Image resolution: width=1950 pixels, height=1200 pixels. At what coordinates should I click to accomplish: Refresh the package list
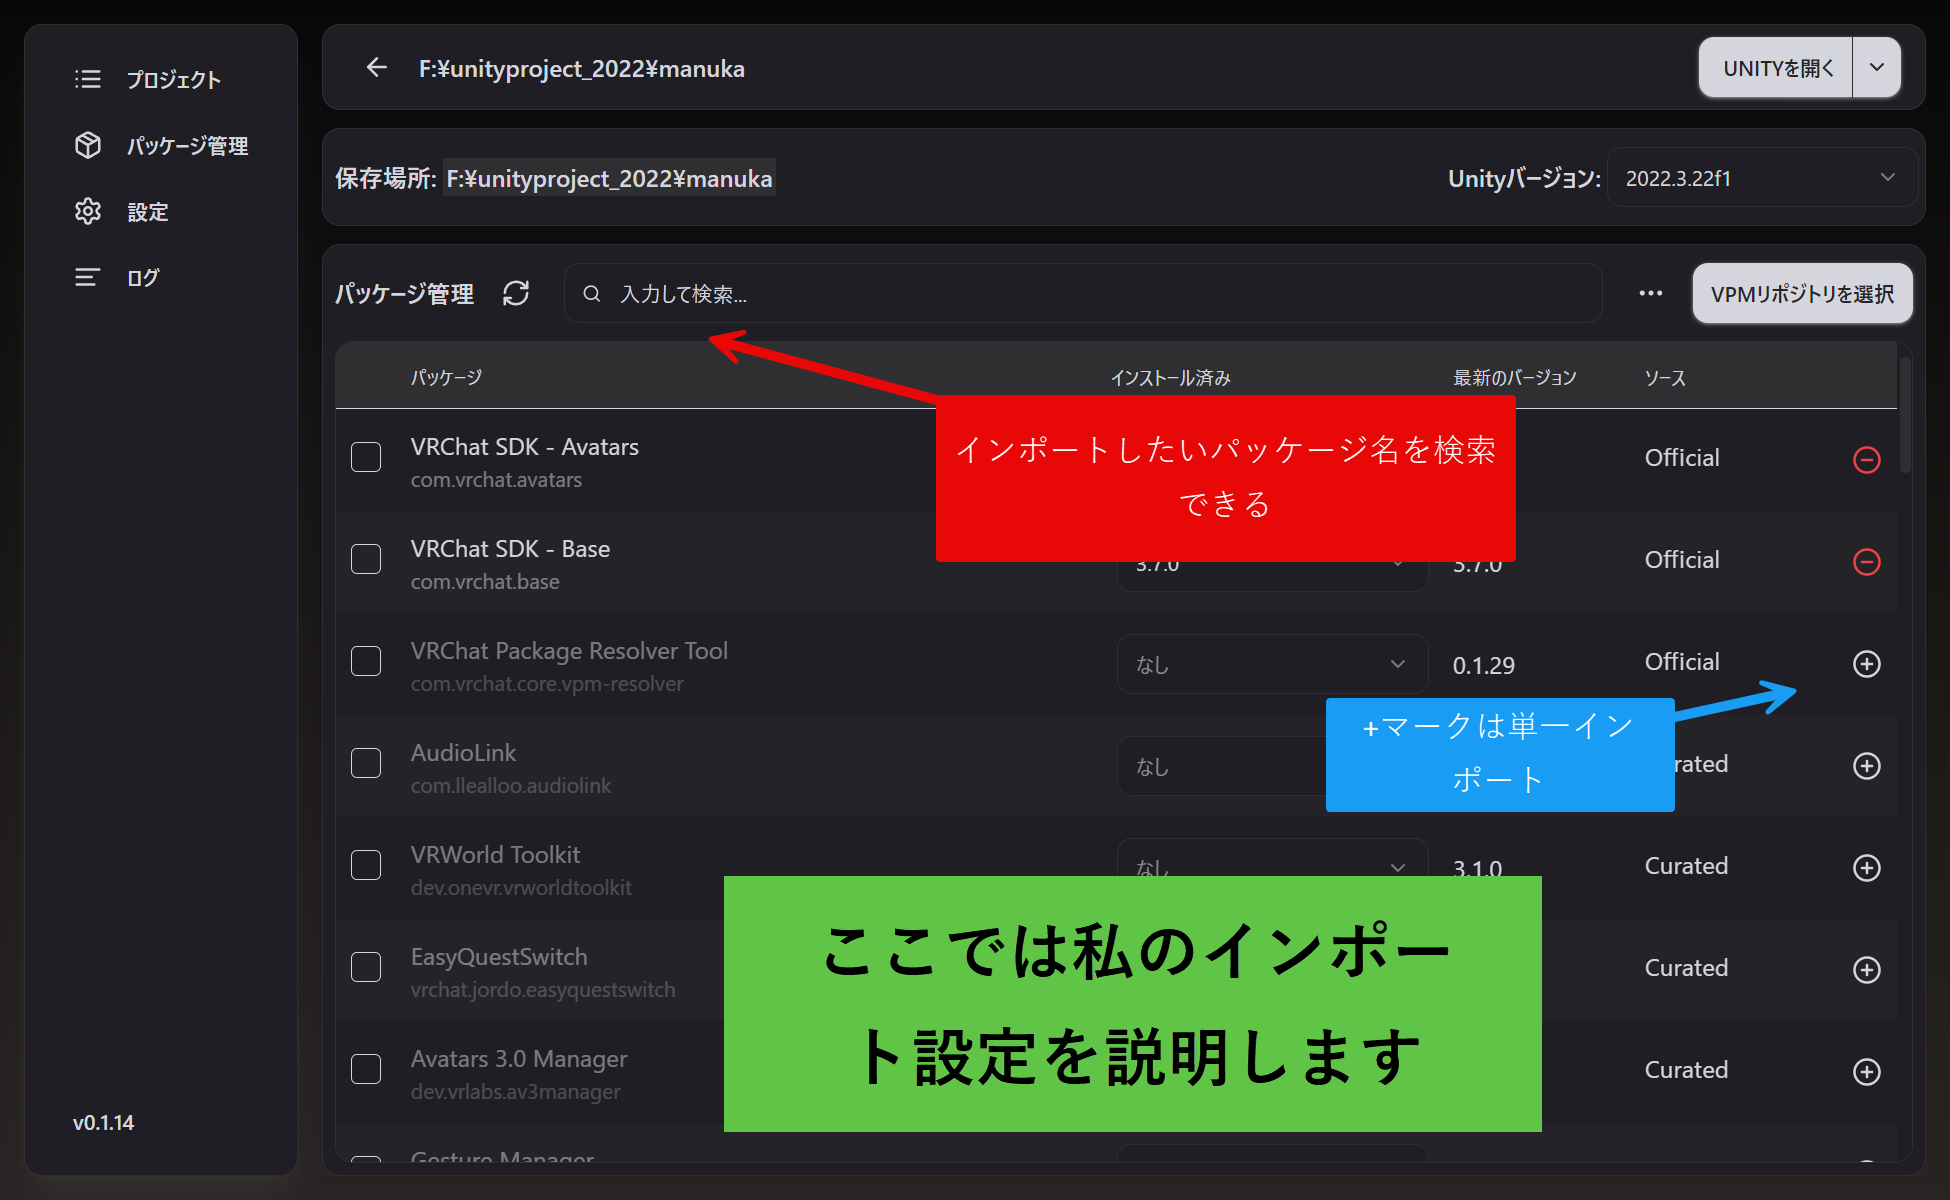[516, 293]
